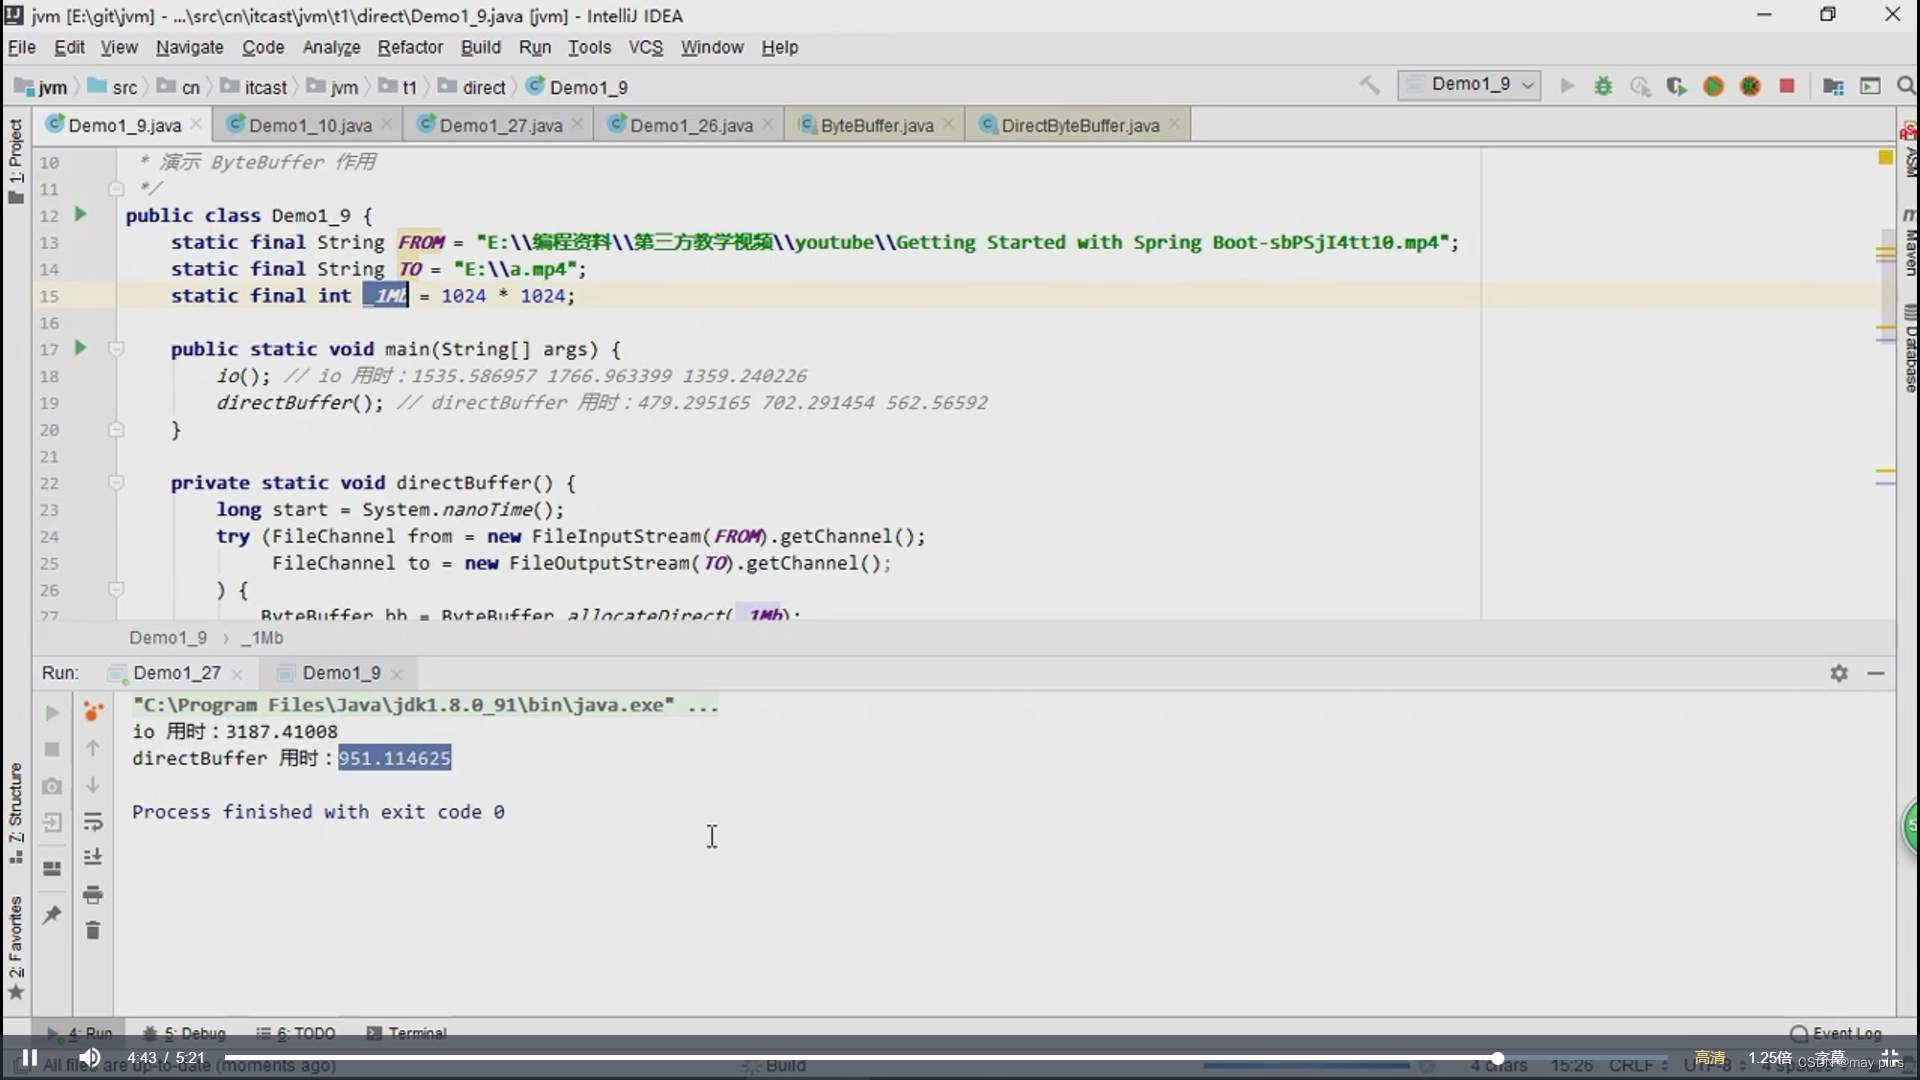This screenshot has width=1920, height=1080.
Task: Open the Demo1_9 run configuration dropdown
Action: tap(1469, 85)
